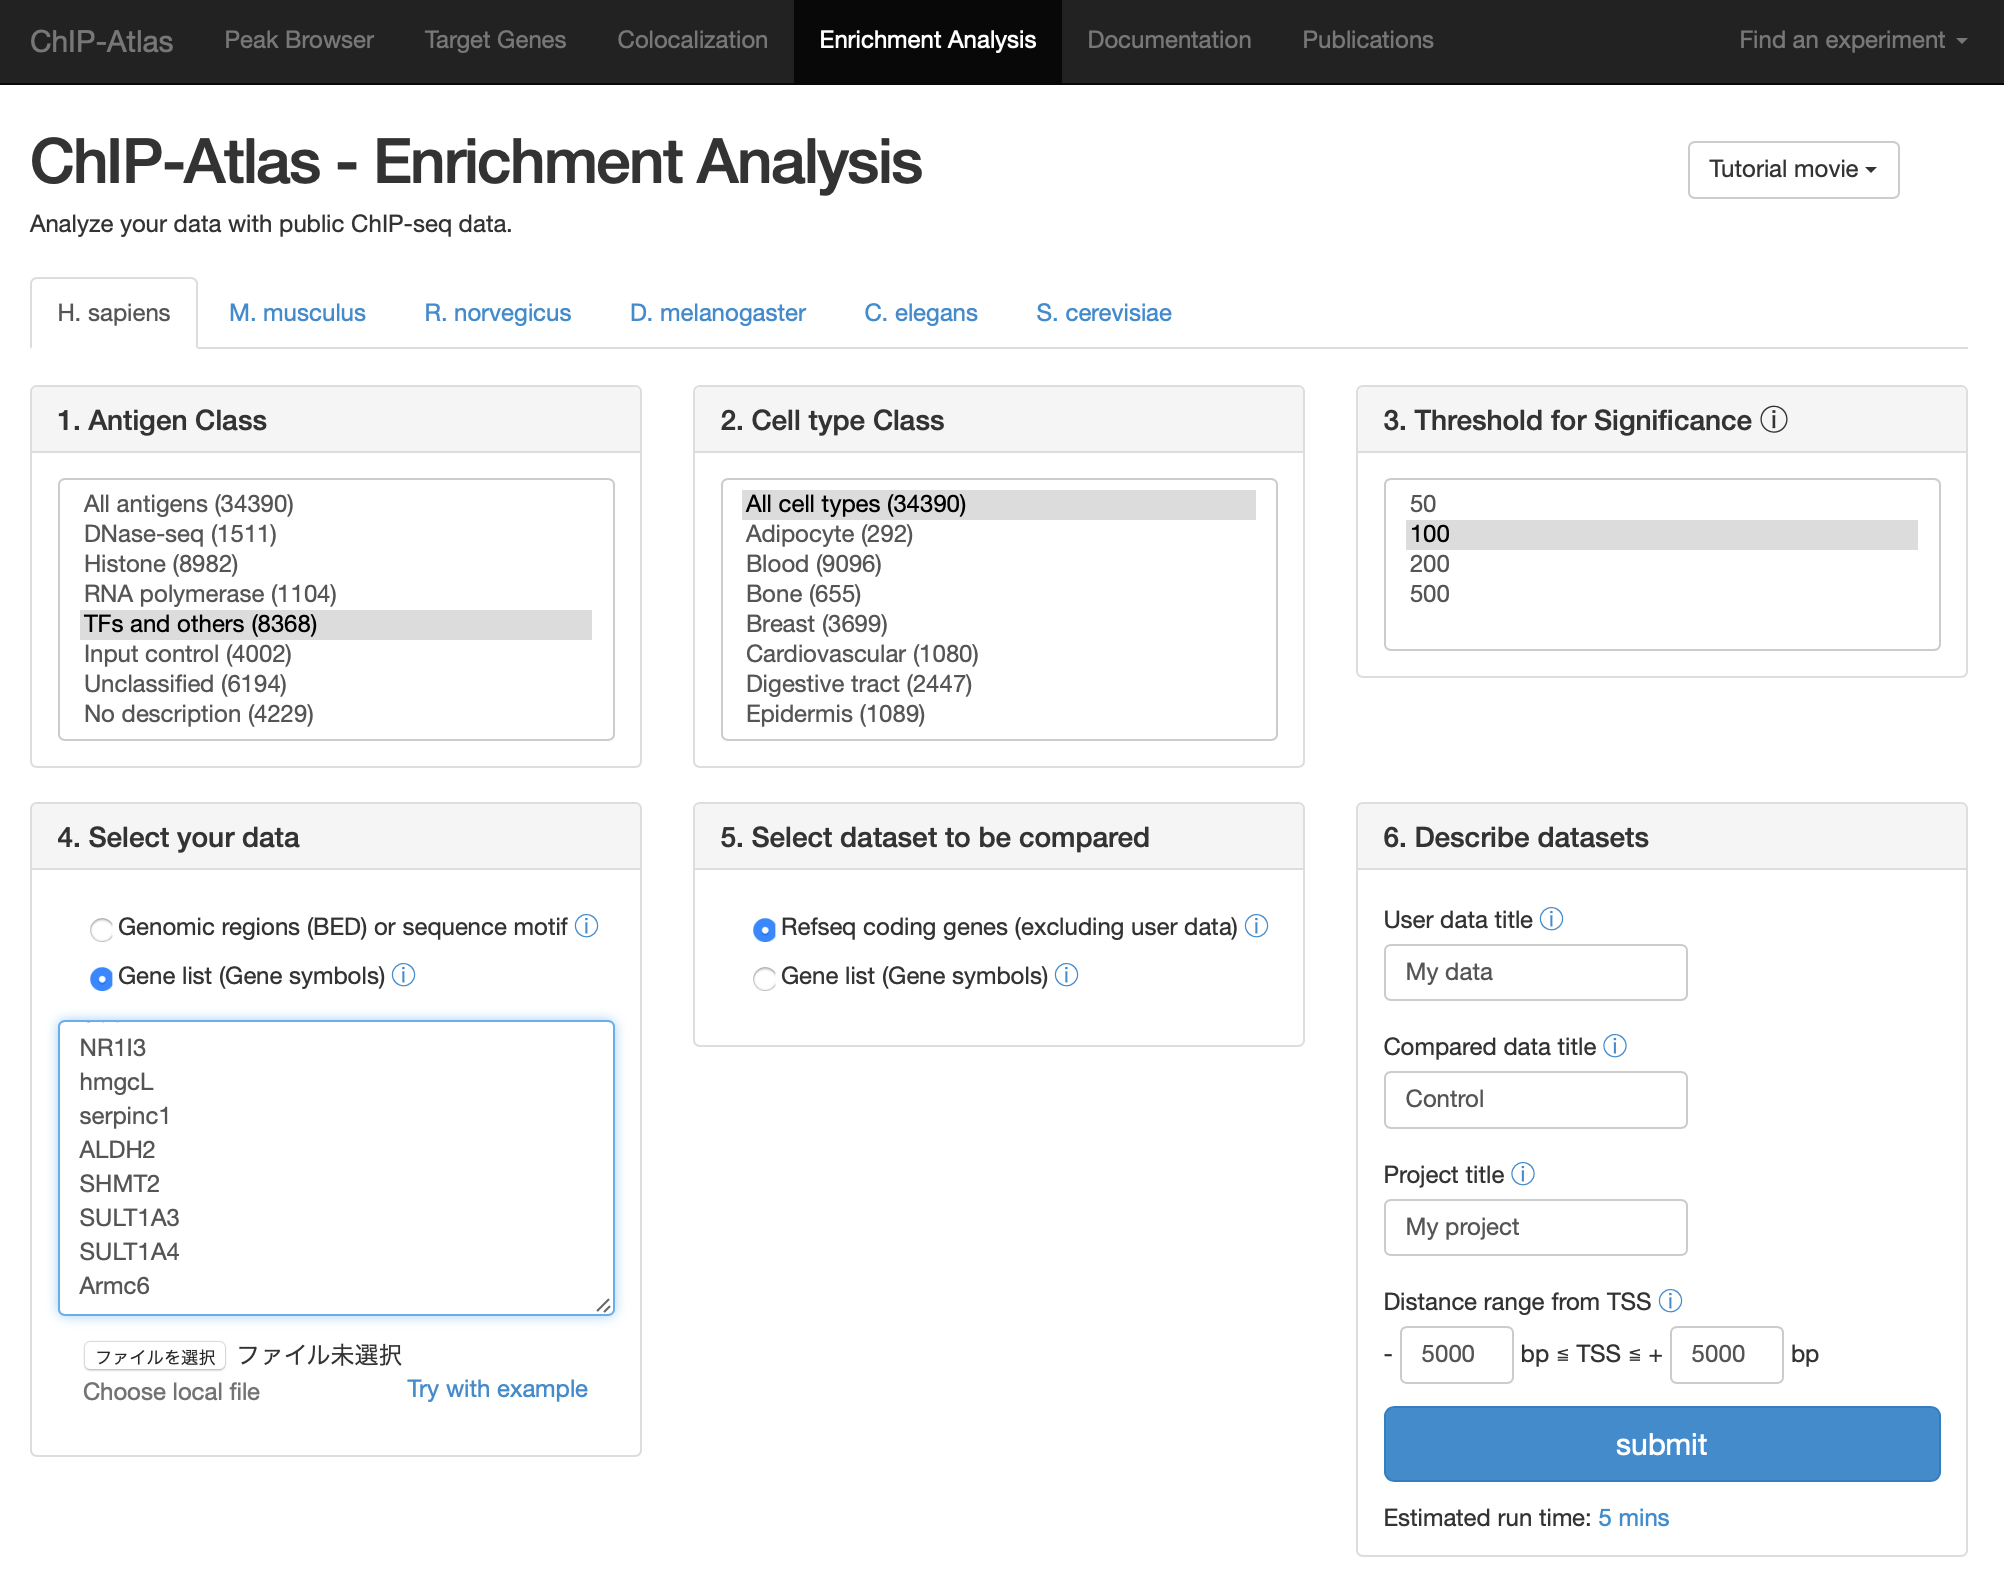The width and height of the screenshot is (2004, 1592).
Task: Select All cell types (34390) option
Action: point(999,504)
